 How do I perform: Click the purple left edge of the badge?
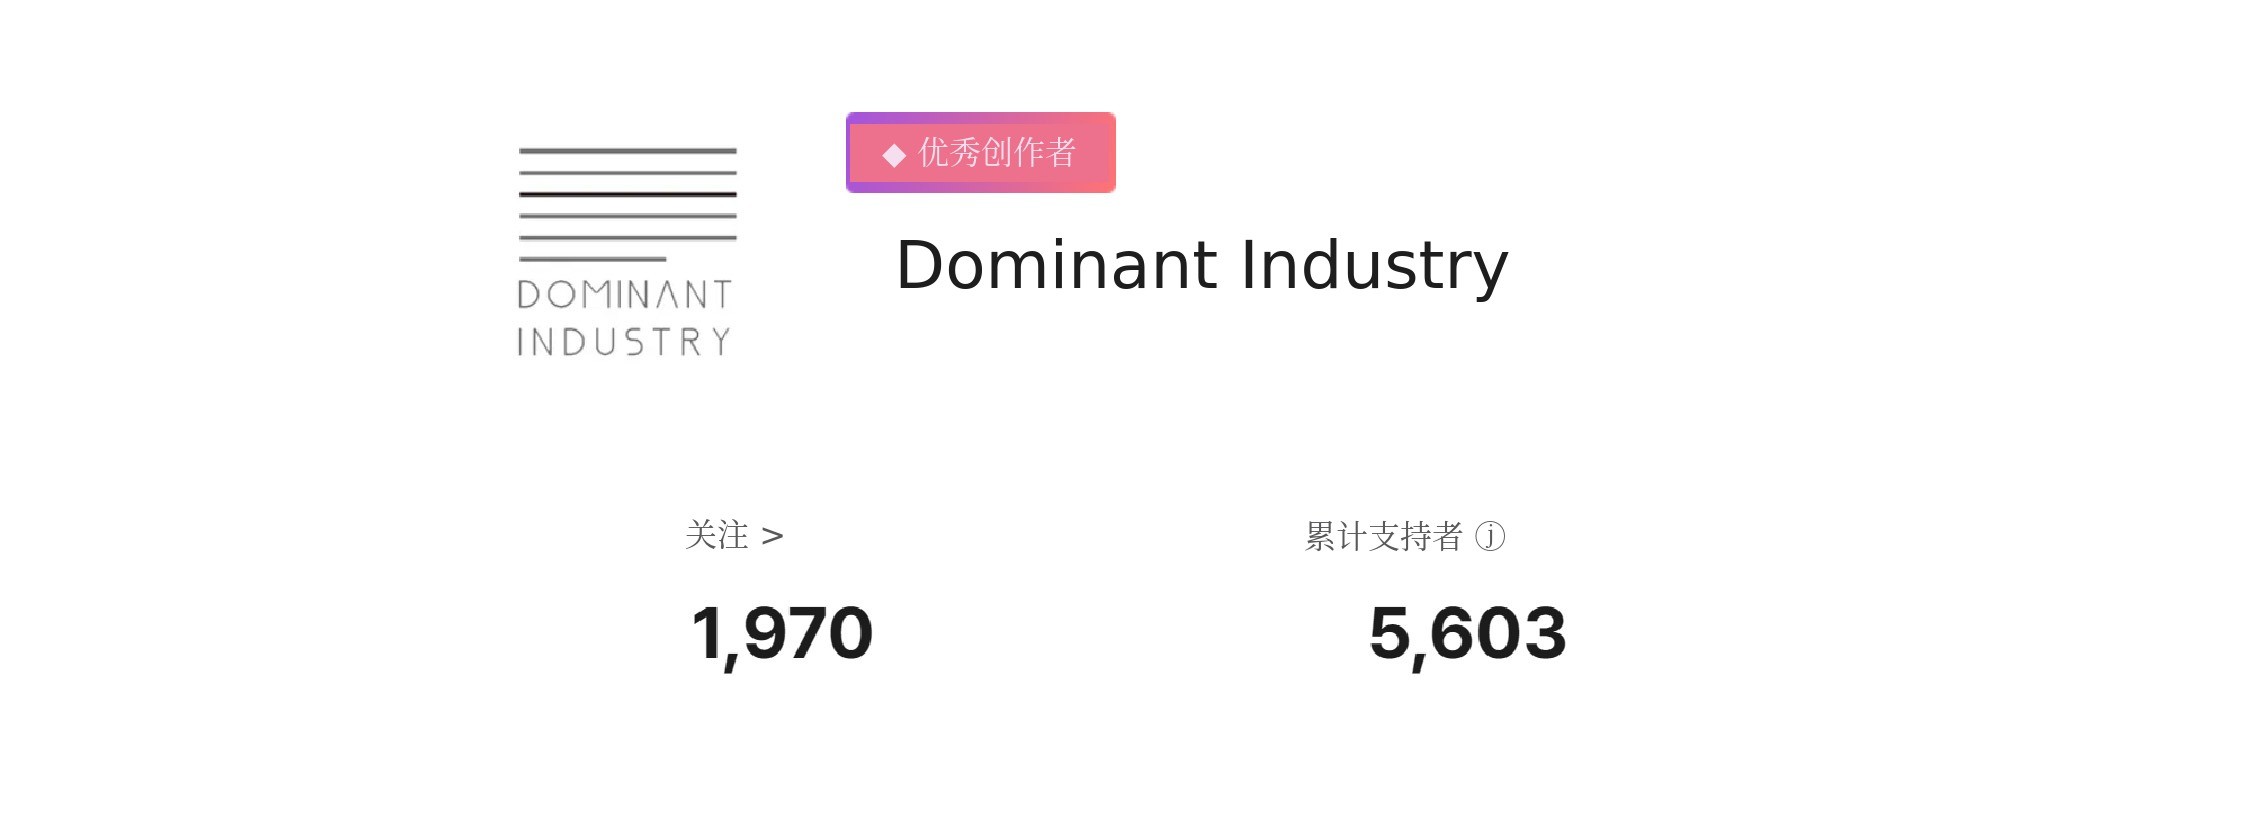click(850, 153)
